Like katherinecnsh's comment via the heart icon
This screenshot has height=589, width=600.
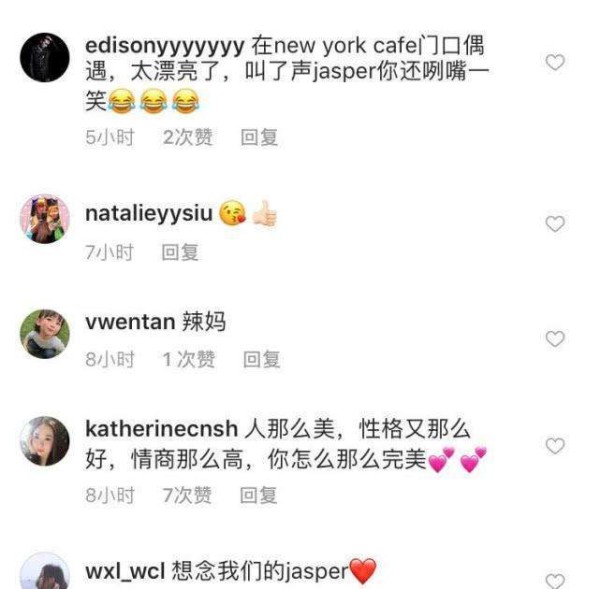point(555,446)
